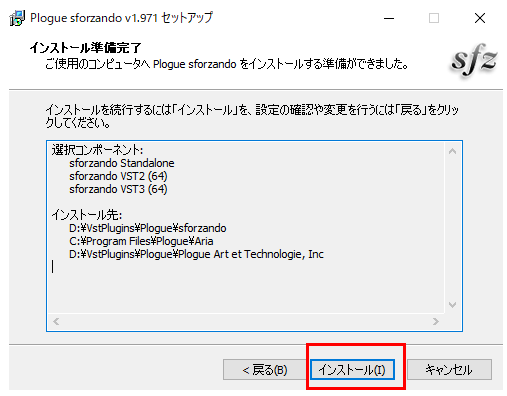Screen dimensions: 507x396
Task: Click the scroll left arrow of summary box
Action: coord(56,321)
